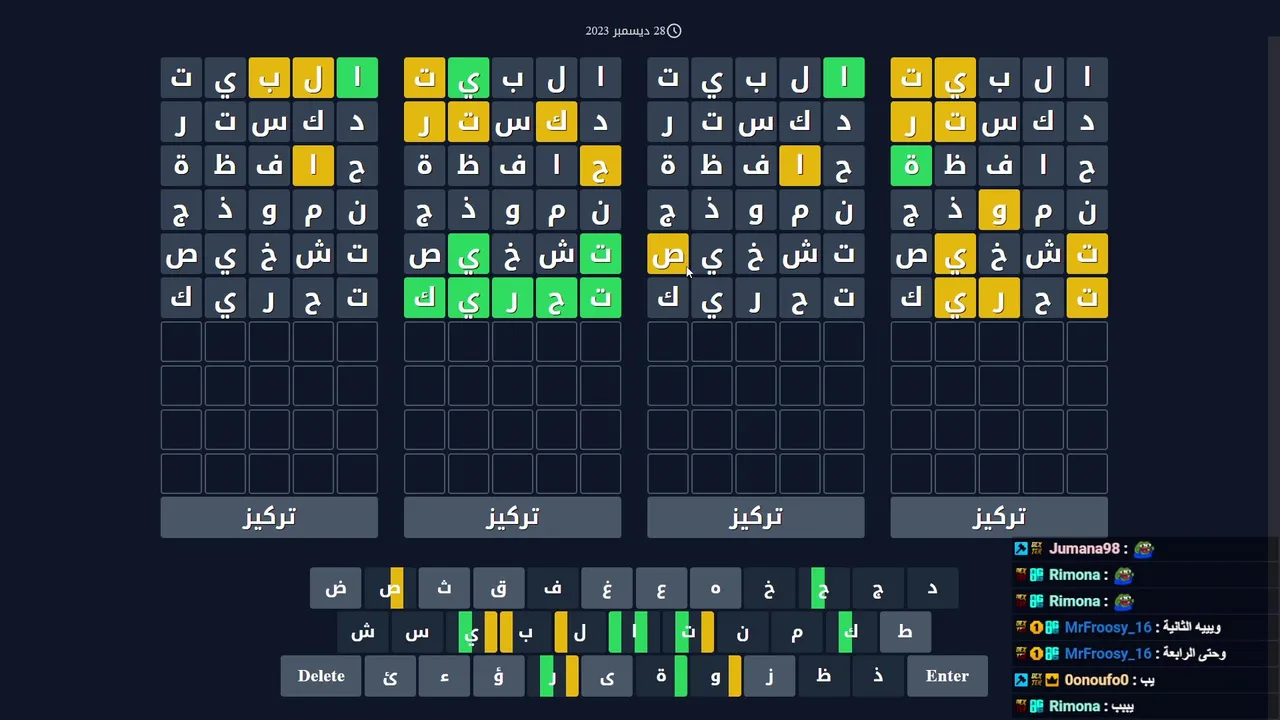Tap the ك key on the keyboard
The image size is (1280, 720).
point(850,632)
